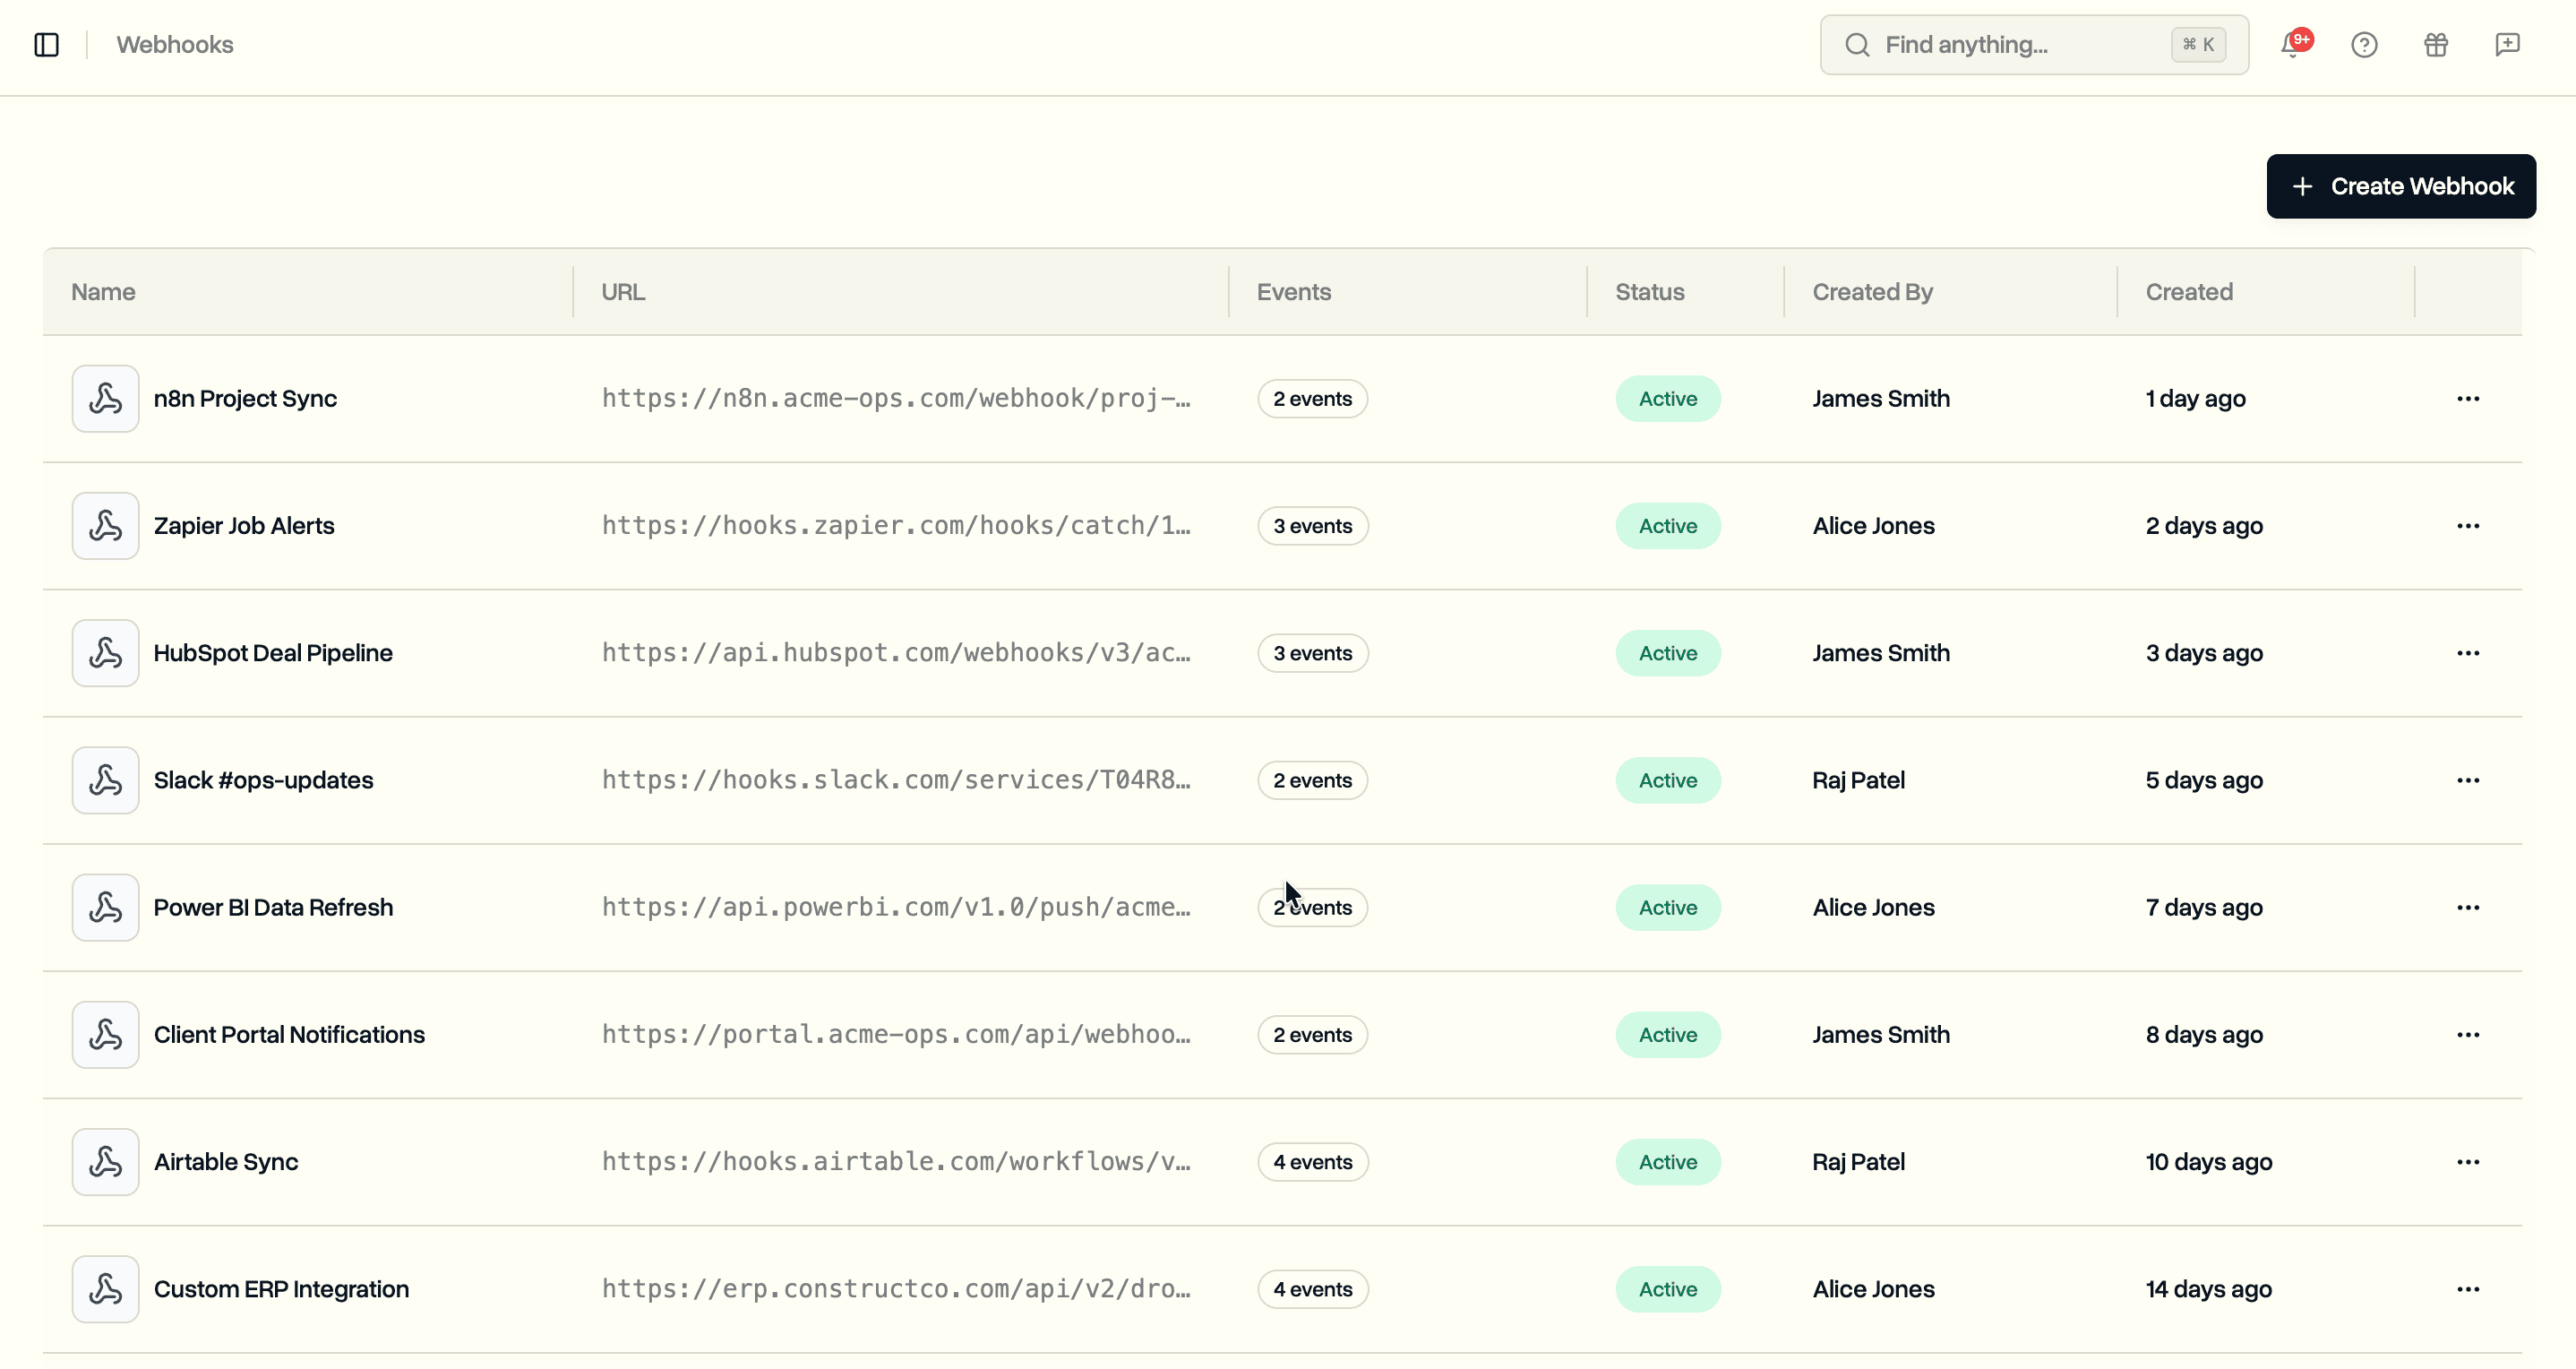Open the help question mark icon
The image size is (2576, 1369).
(2363, 45)
